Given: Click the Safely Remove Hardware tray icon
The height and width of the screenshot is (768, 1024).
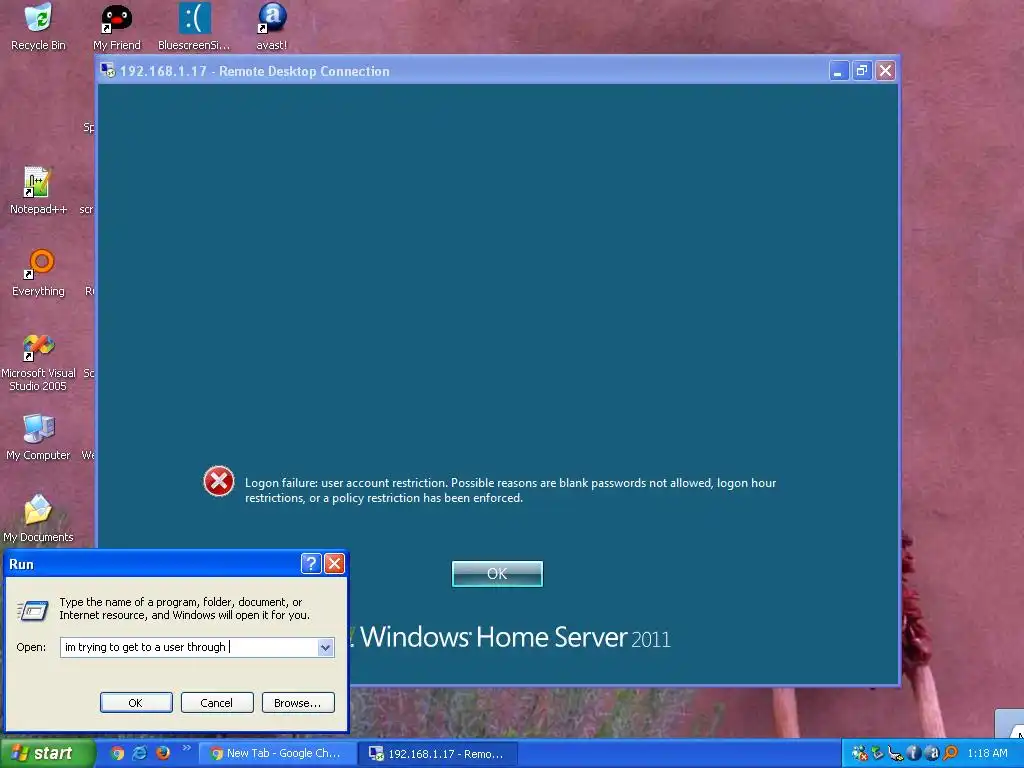Looking at the screenshot, I should (x=877, y=754).
